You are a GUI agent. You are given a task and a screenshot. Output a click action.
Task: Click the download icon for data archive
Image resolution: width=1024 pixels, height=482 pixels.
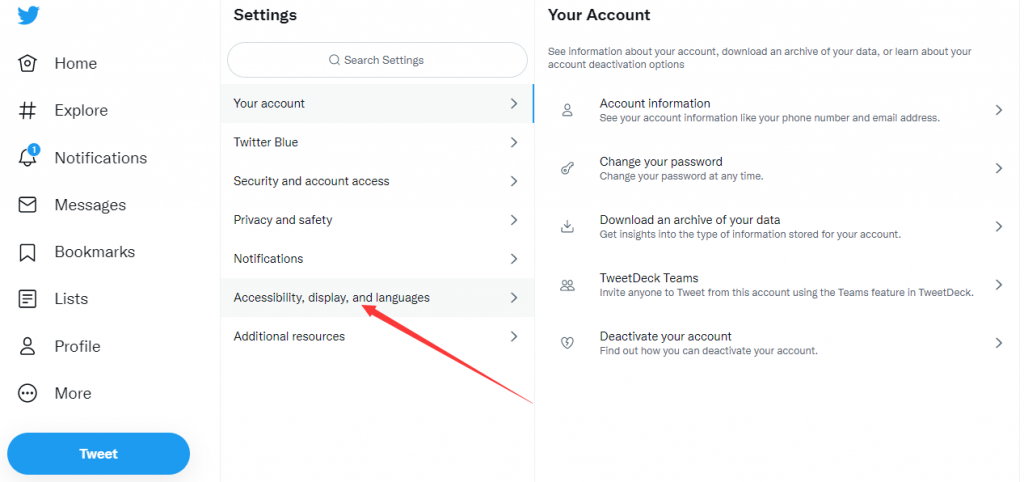567,227
